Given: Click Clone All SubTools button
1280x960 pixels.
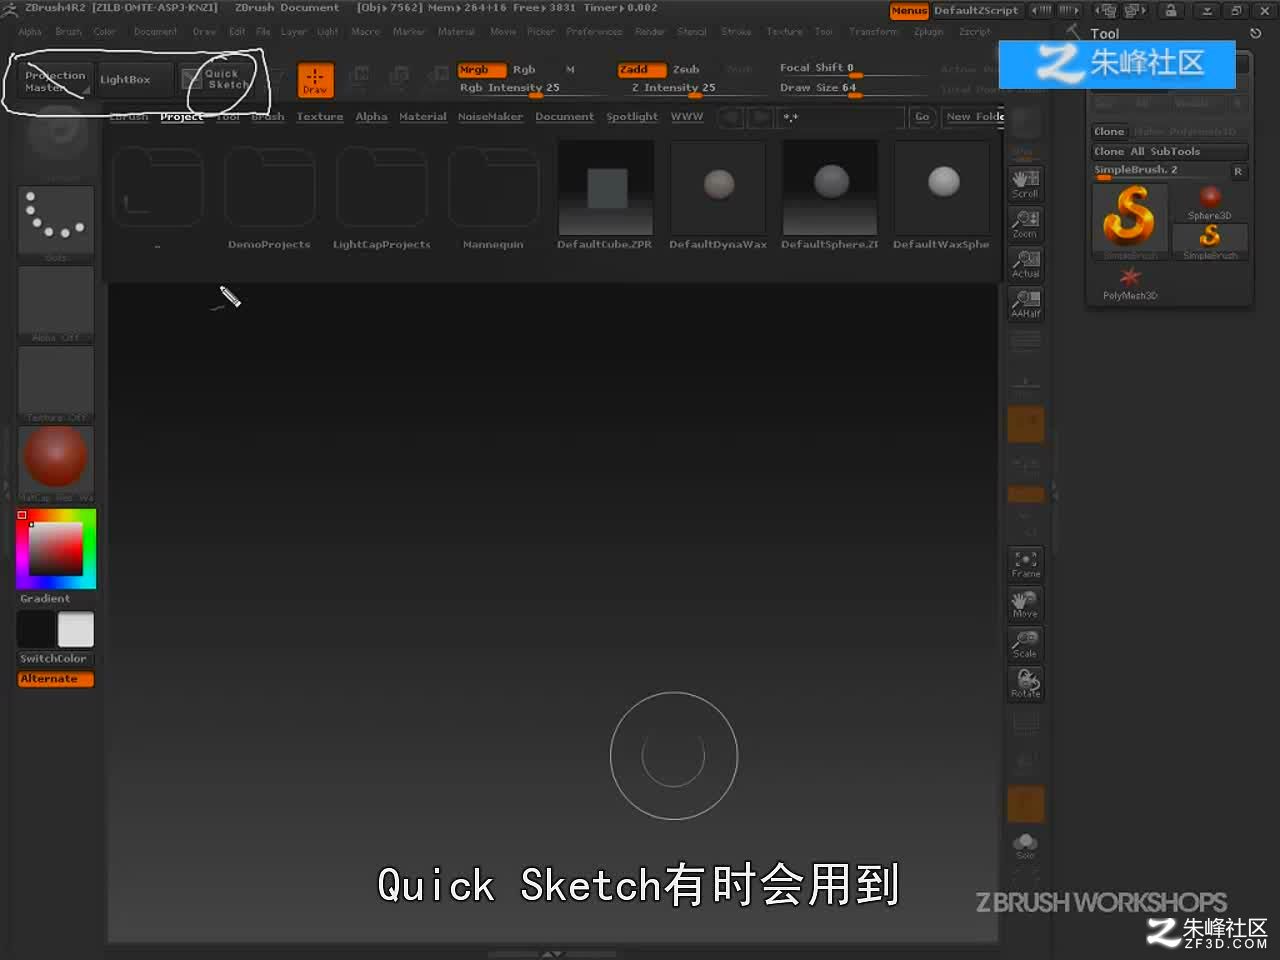Looking at the screenshot, I should click(1170, 152).
